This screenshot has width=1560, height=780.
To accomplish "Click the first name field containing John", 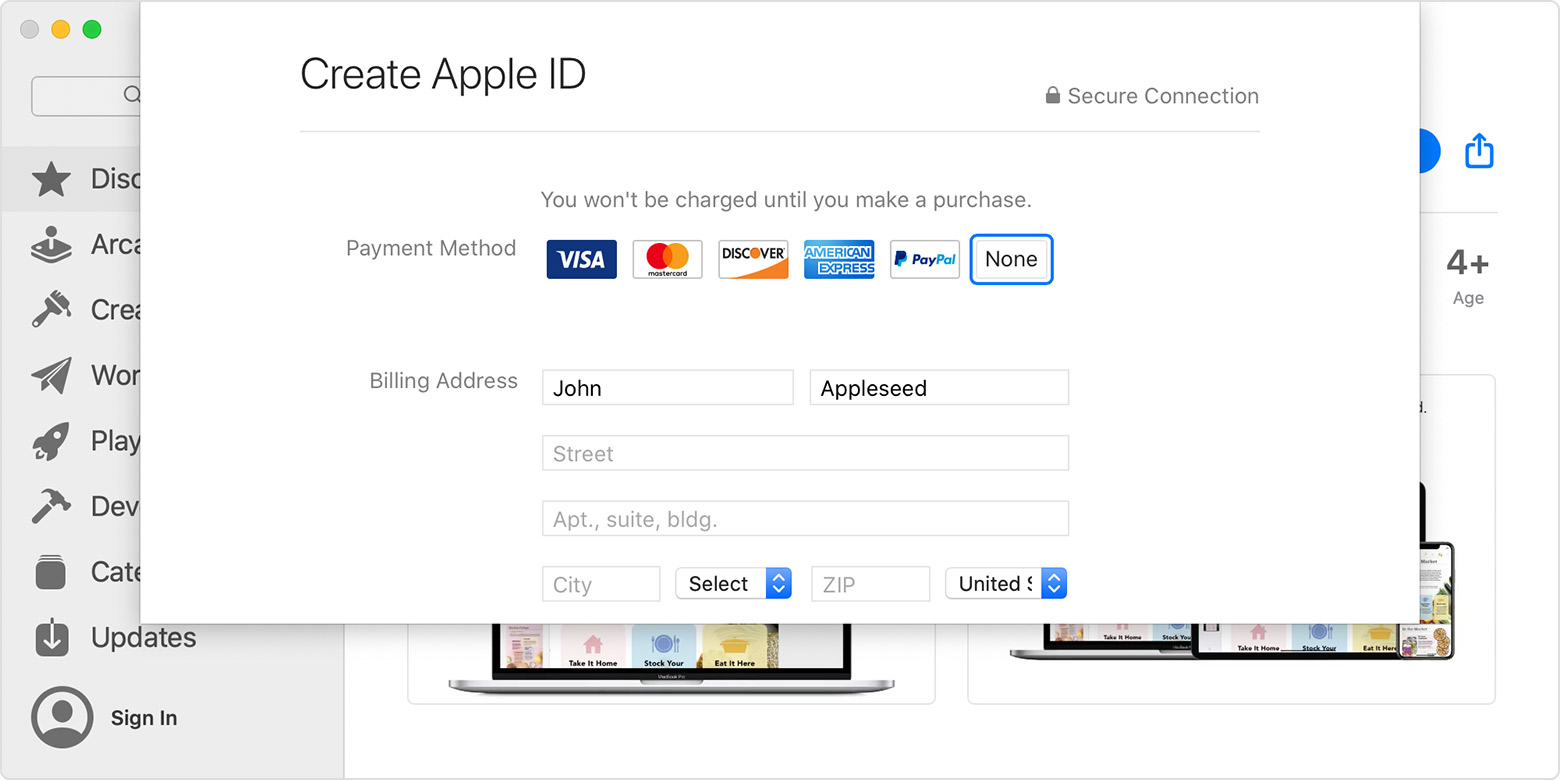I will (x=667, y=388).
